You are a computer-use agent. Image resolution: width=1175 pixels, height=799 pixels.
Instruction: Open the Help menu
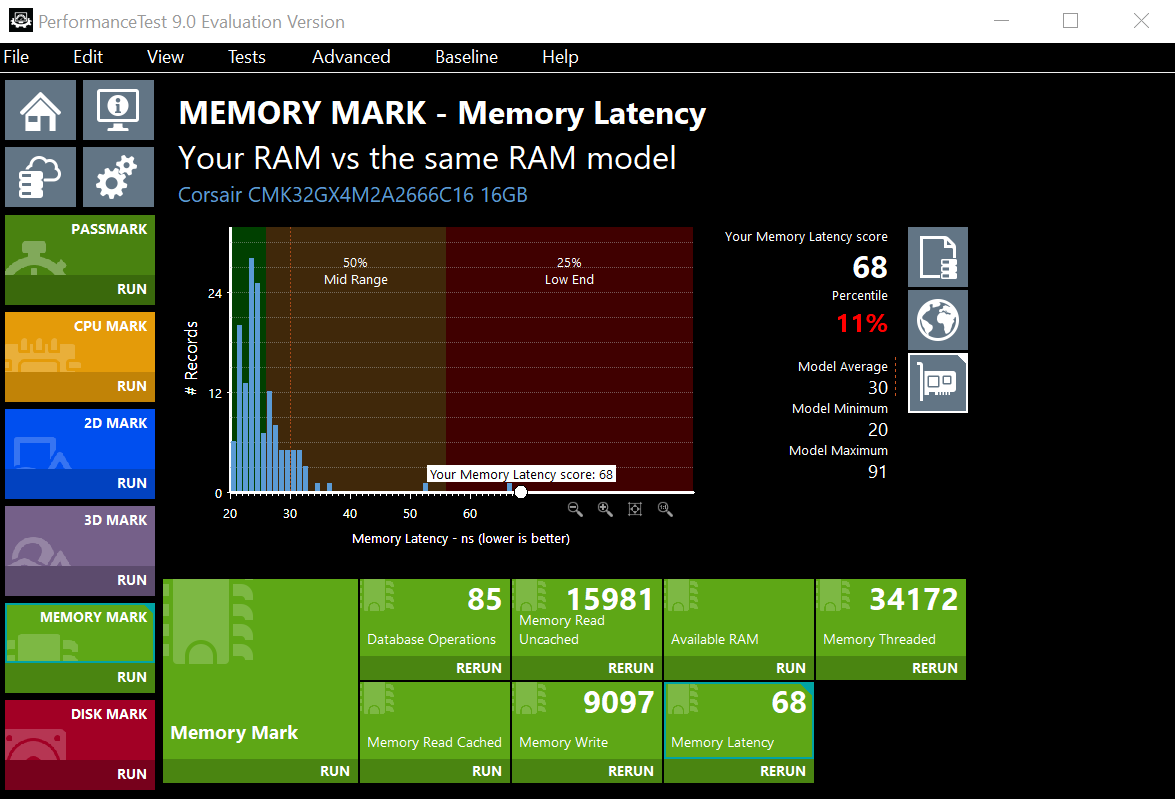[560, 57]
